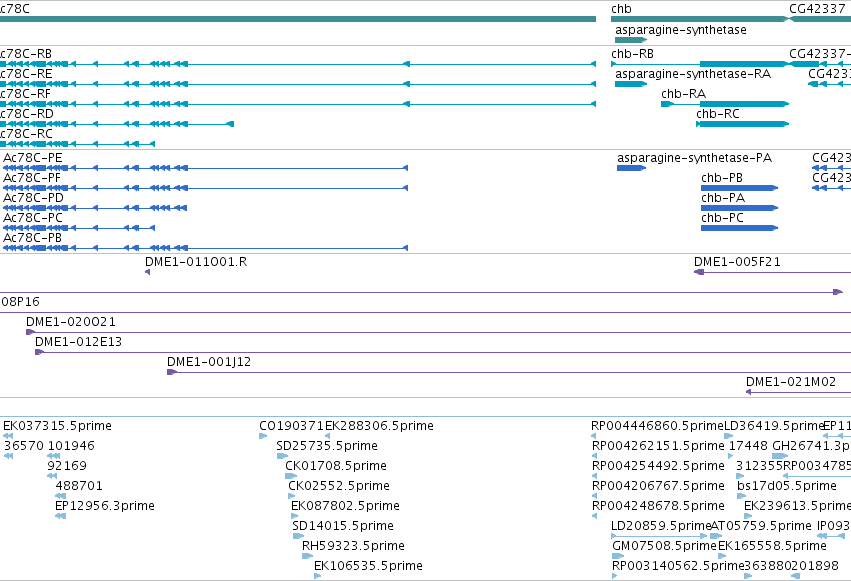
Task: Click the EK288306.5prime EST label
Action: pyautogui.click(x=379, y=426)
